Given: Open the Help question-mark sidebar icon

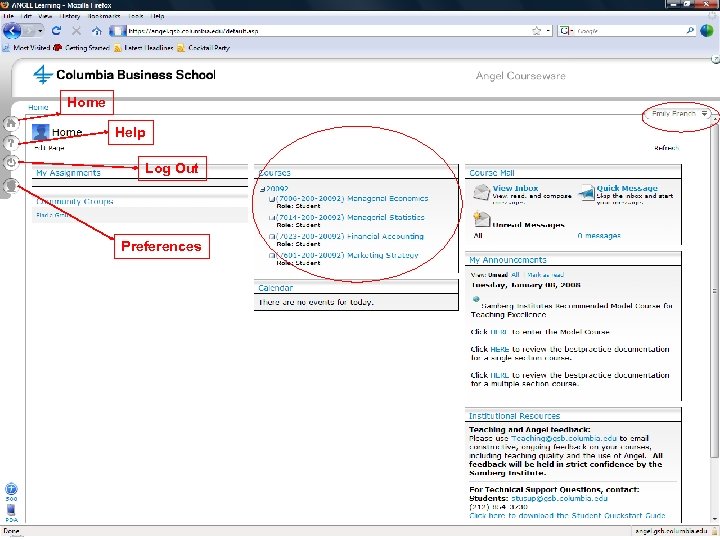Looking at the screenshot, I should pyautogui.click(x=11, y=143).
